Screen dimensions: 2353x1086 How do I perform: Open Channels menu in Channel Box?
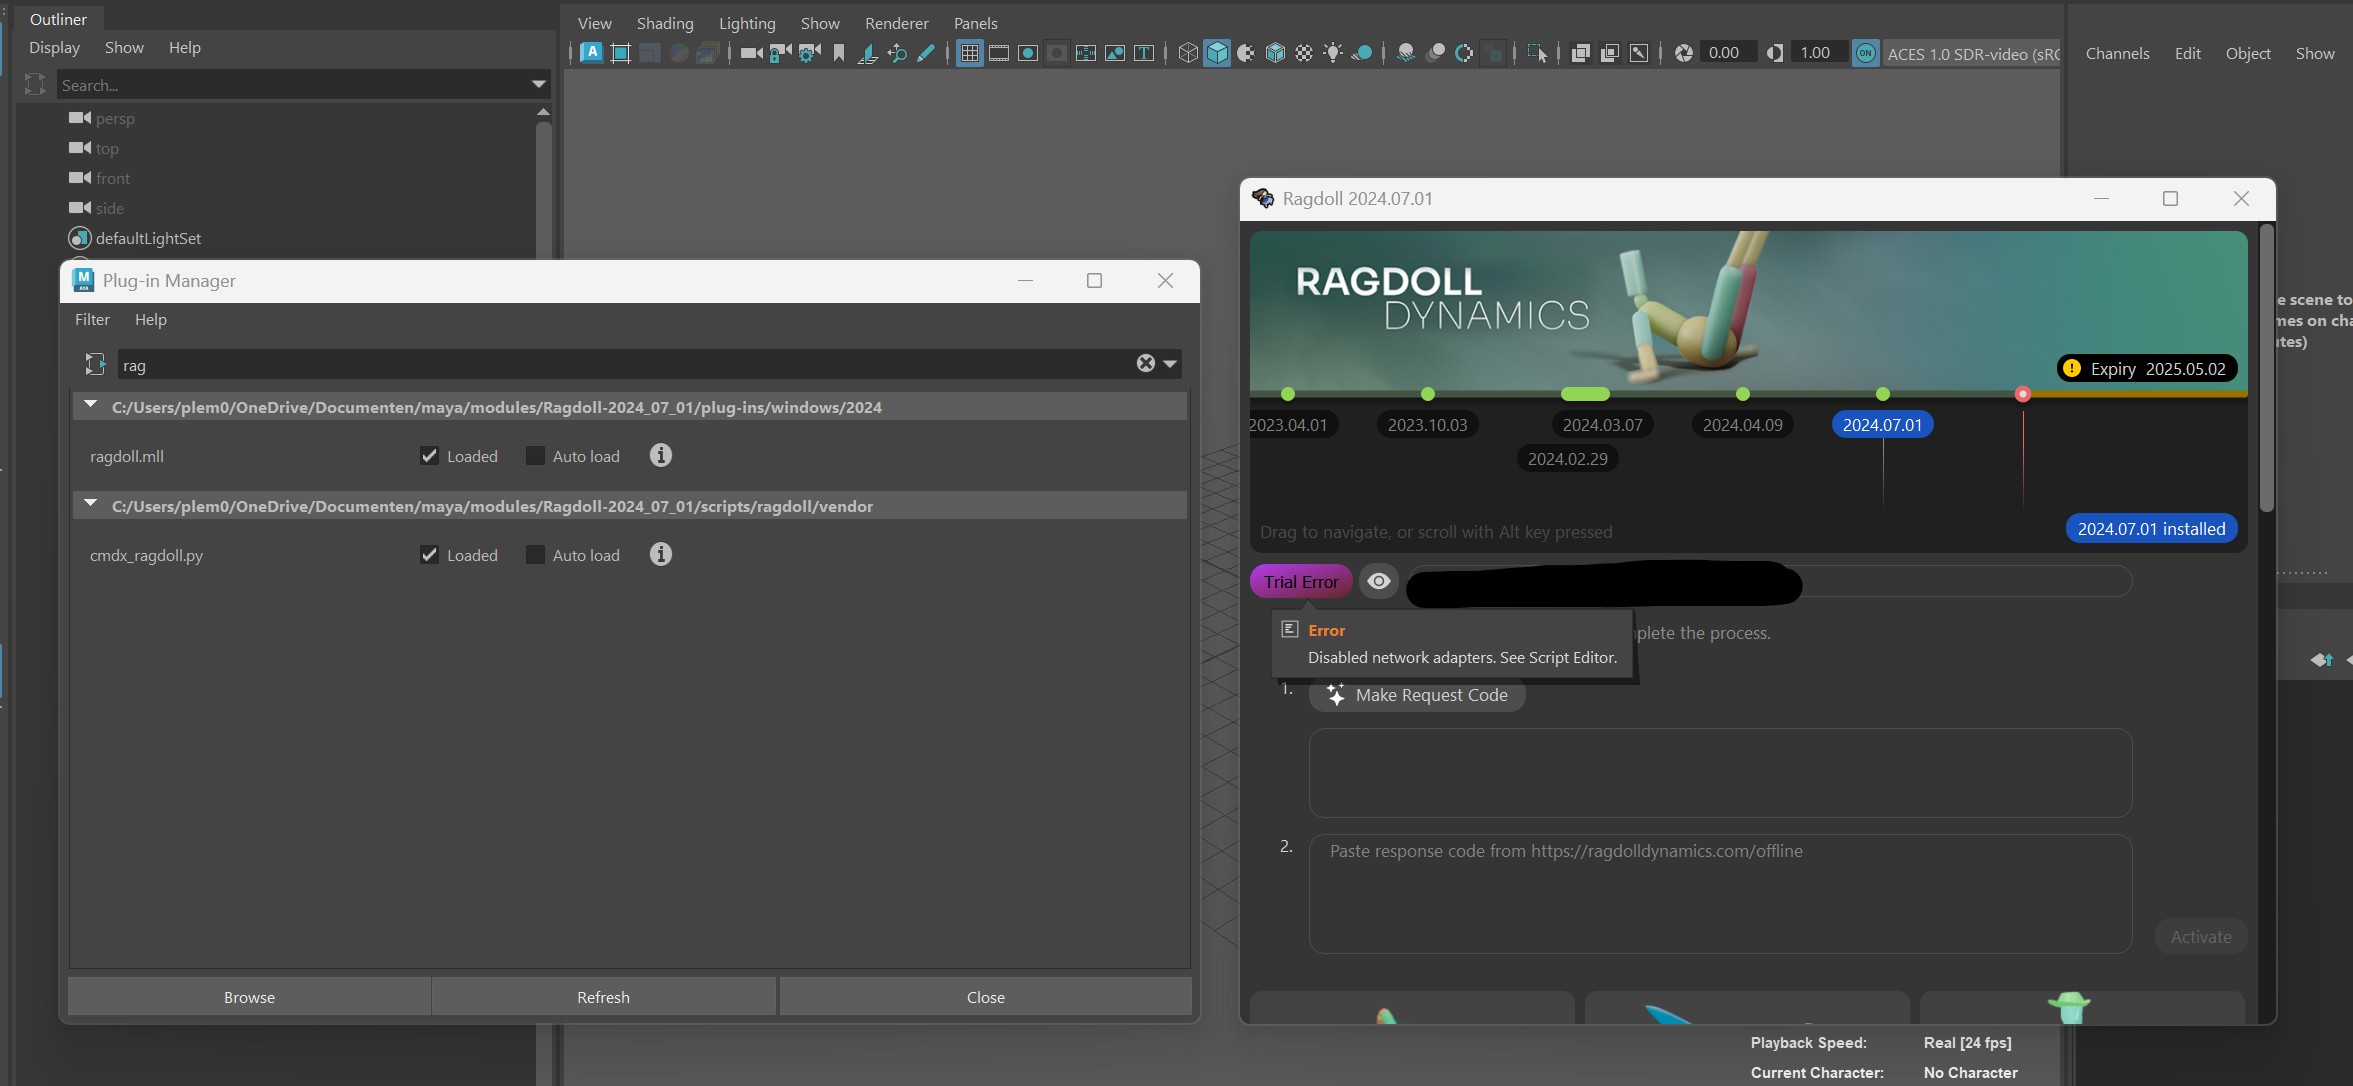(x=2117, y=54)
